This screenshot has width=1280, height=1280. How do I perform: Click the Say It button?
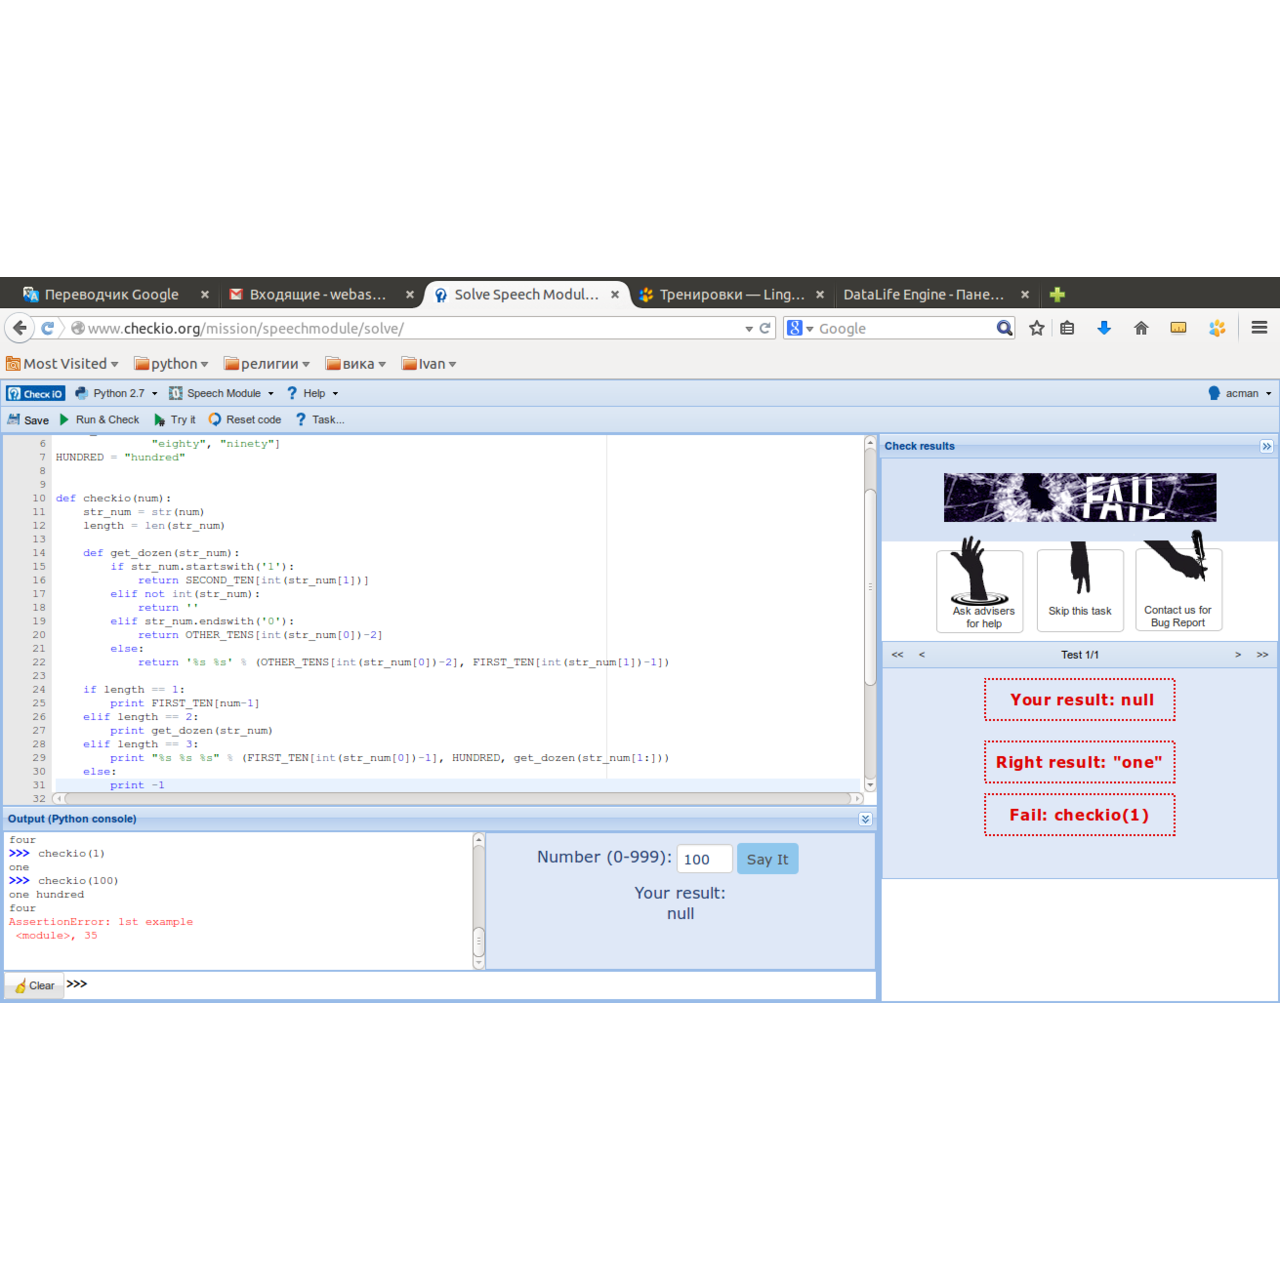click(767, 859)
